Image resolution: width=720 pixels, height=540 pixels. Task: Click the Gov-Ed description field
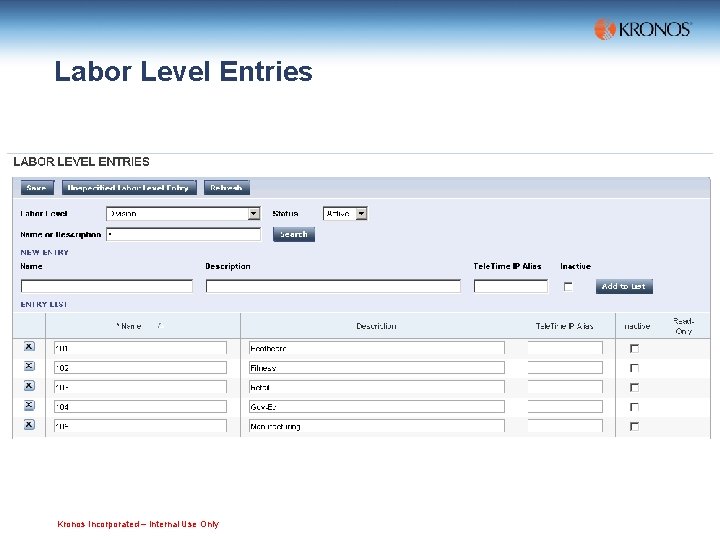click(377, 406)
